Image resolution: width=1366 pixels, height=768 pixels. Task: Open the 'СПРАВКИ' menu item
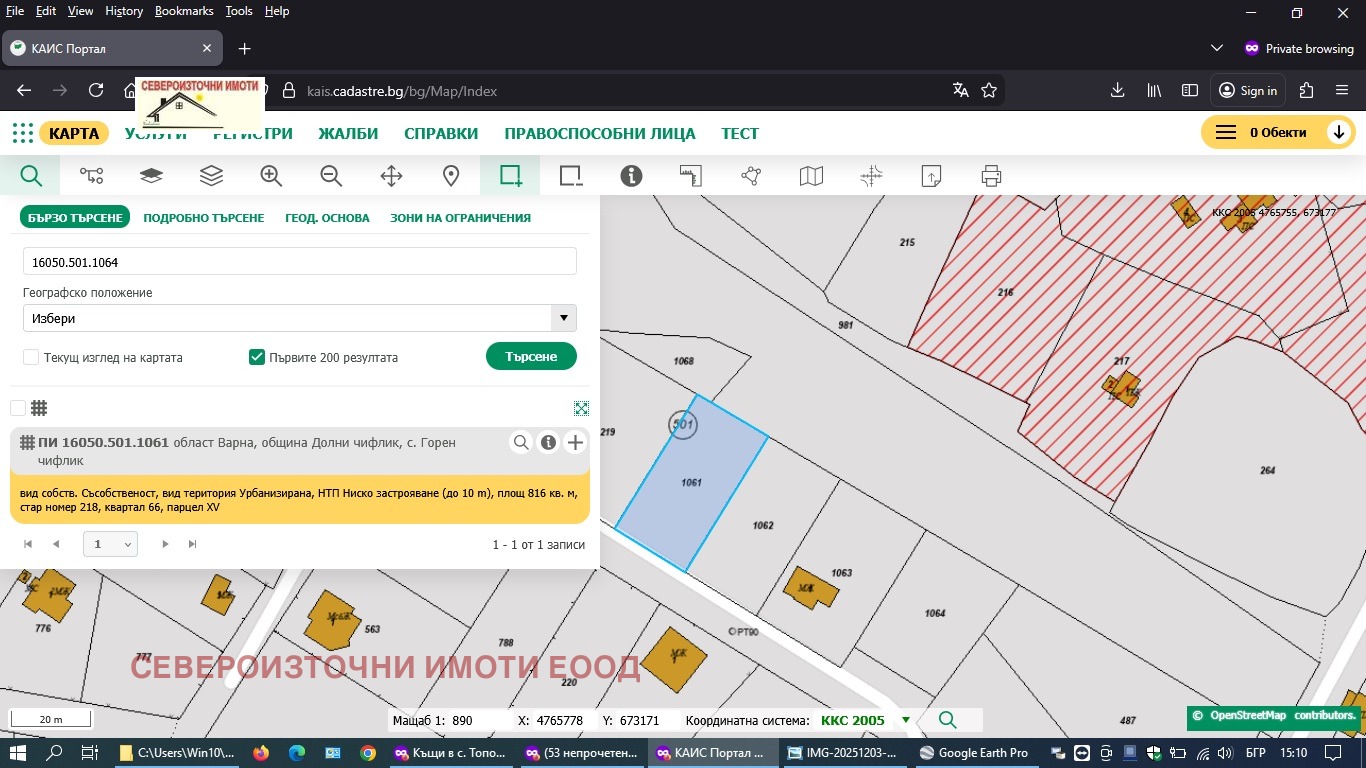[x=441, y=134]
